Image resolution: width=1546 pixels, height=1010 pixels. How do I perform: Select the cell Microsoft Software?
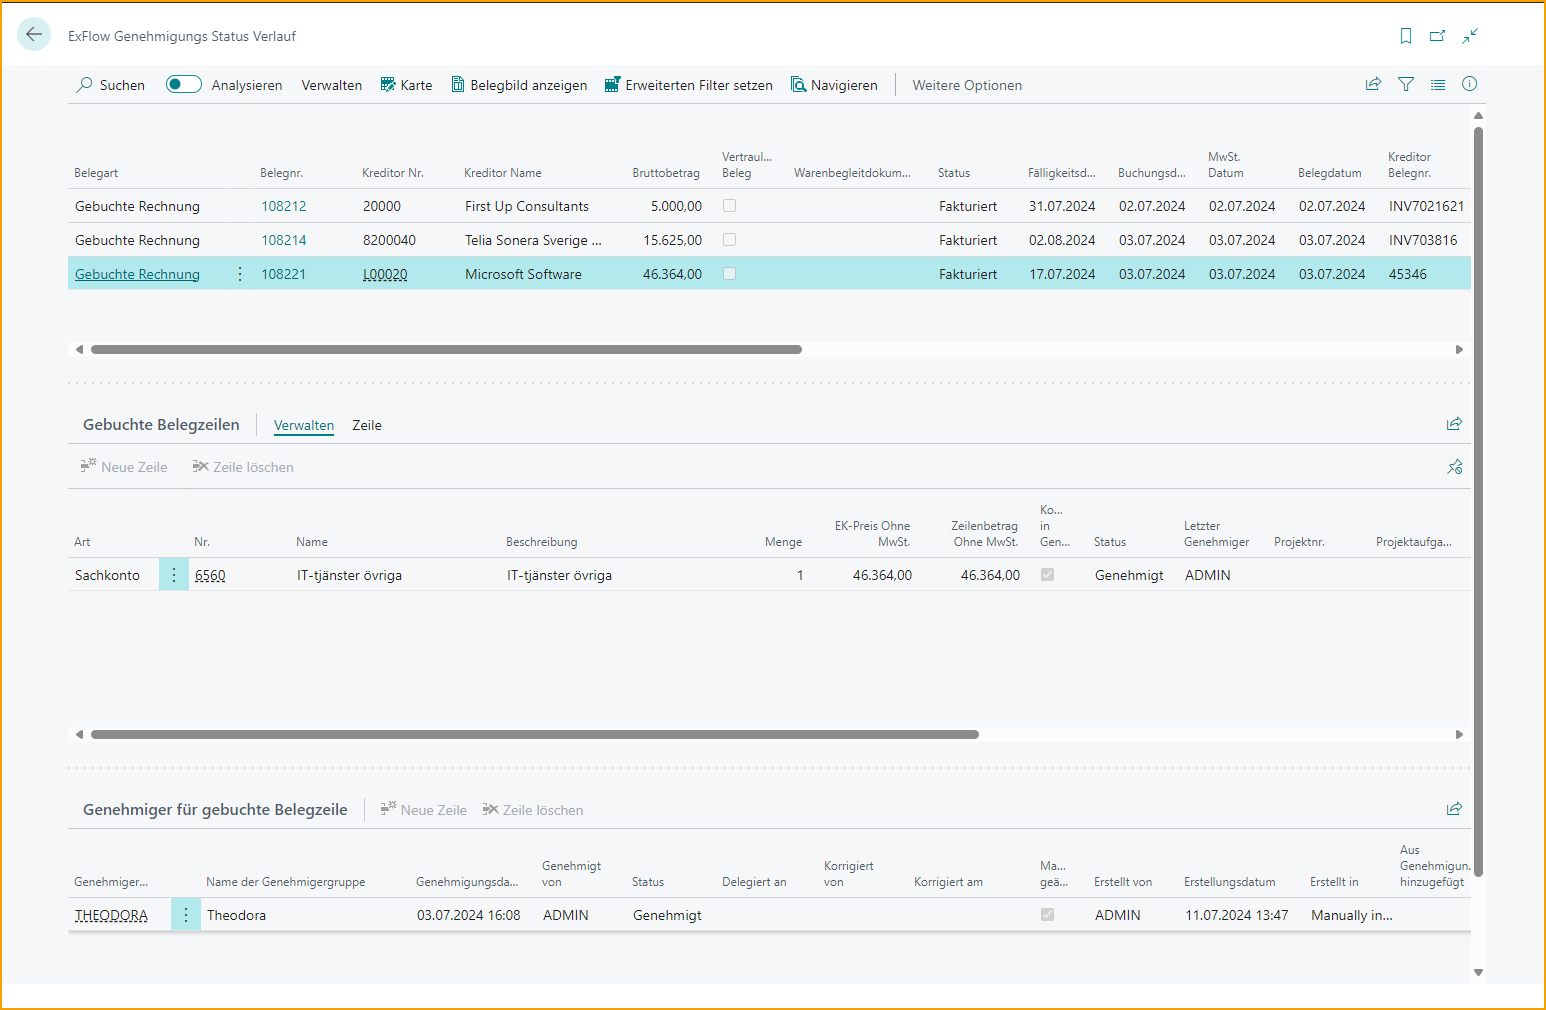(523, 274)
